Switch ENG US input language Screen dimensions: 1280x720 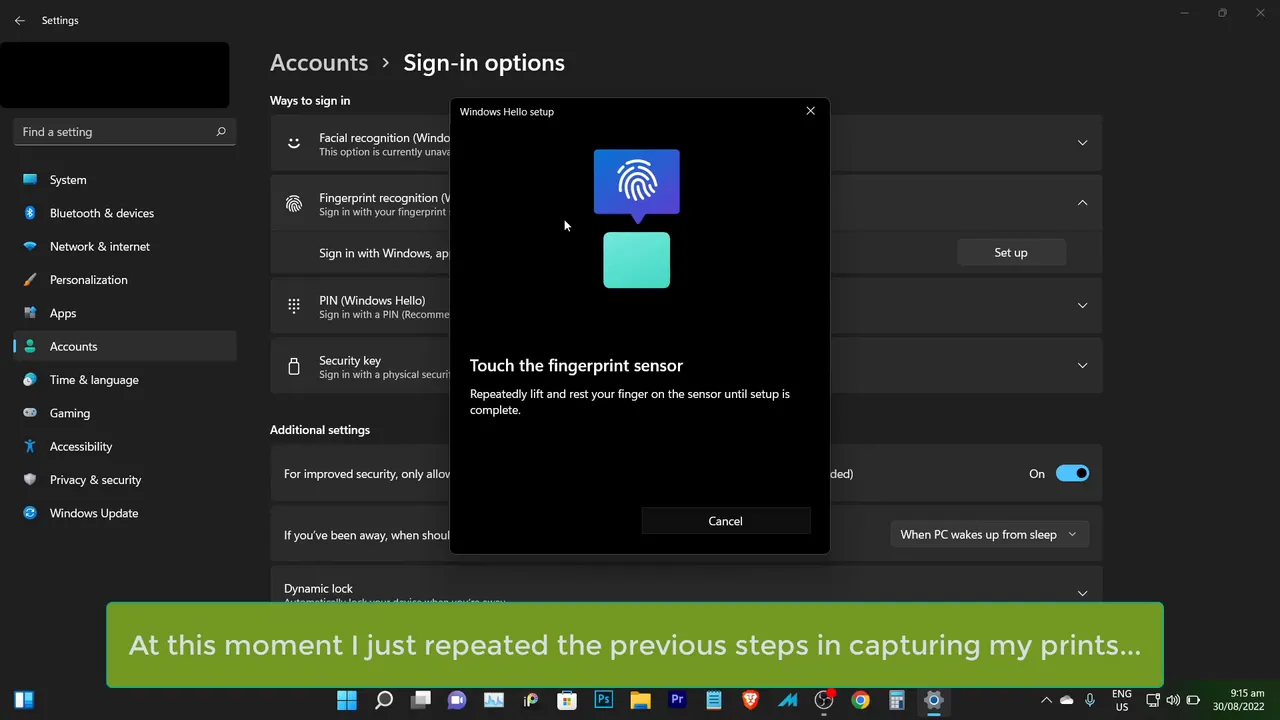pyautogui.click(x=1122, y=700)
